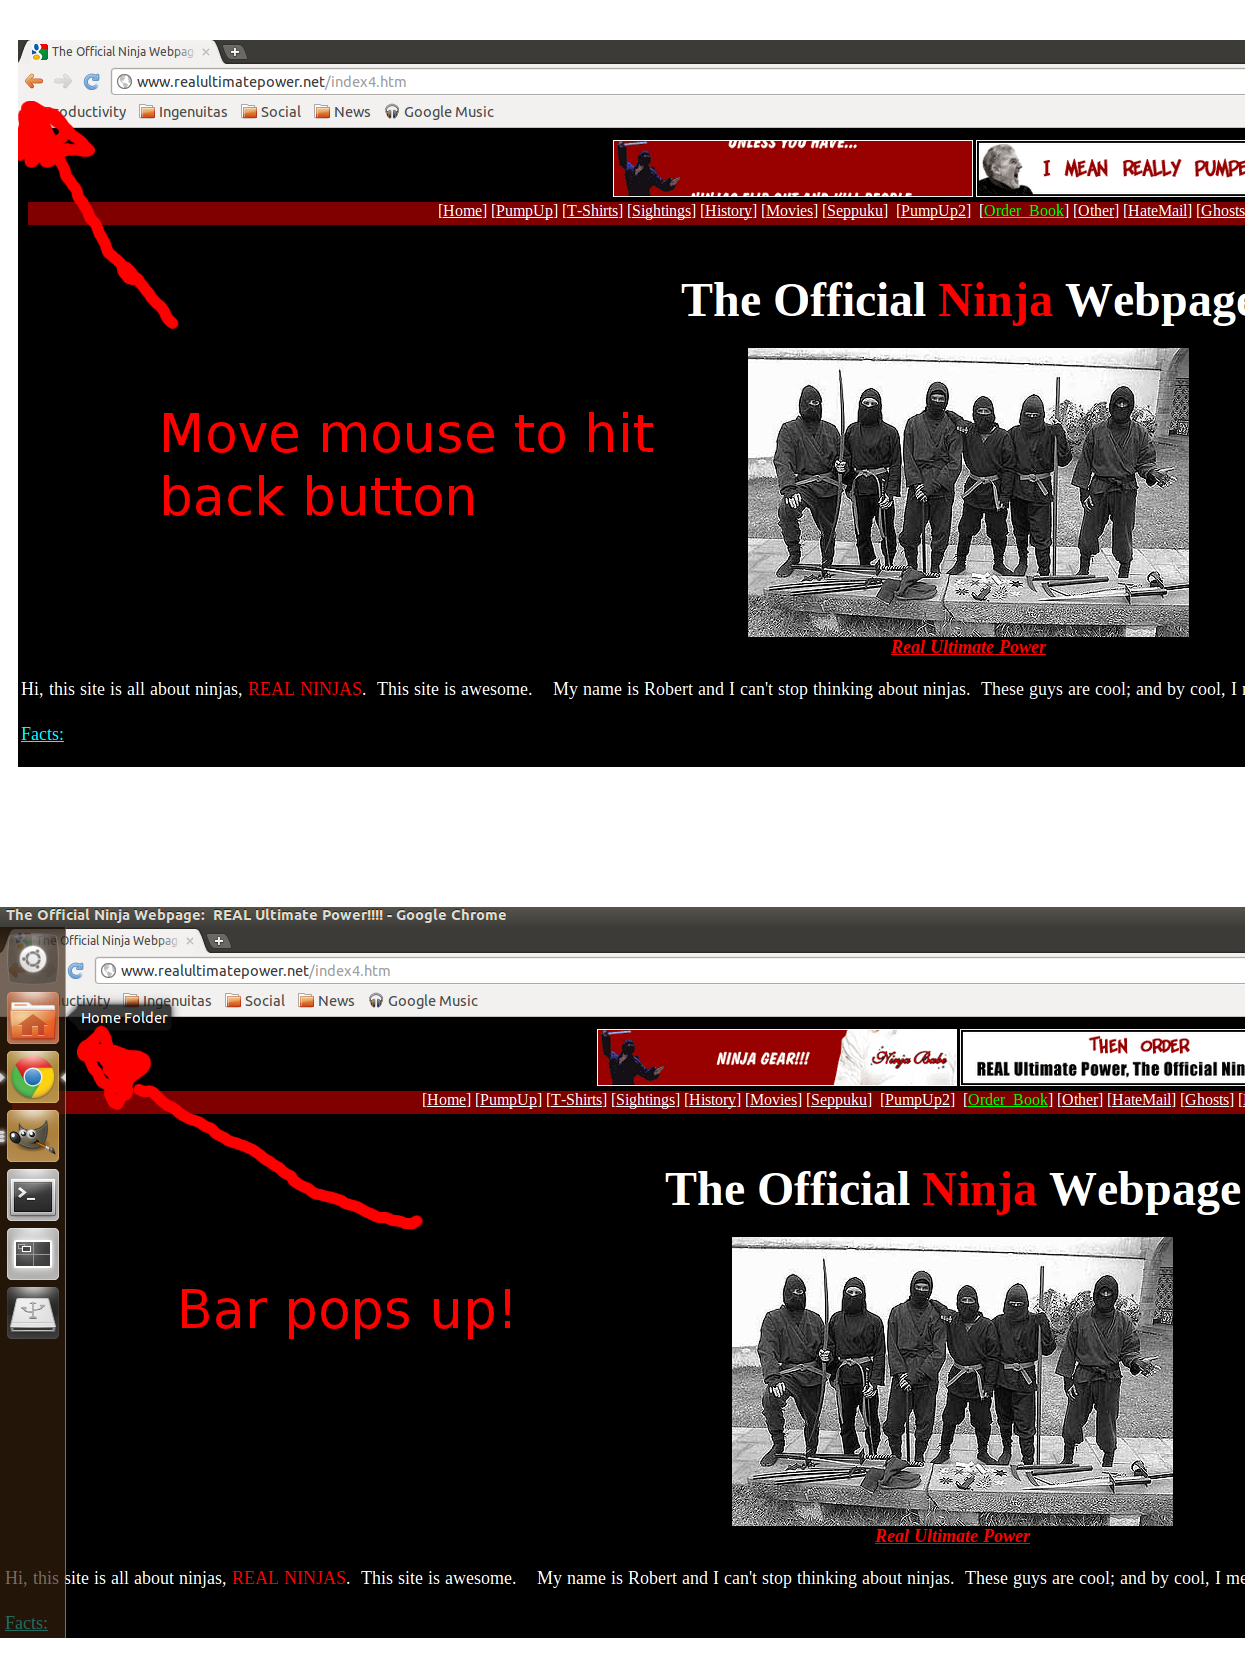The height and width of the screenshot is (1674, 1245).
Task: Reload the page in the upper browser window
Action: [x=92, y=82]
